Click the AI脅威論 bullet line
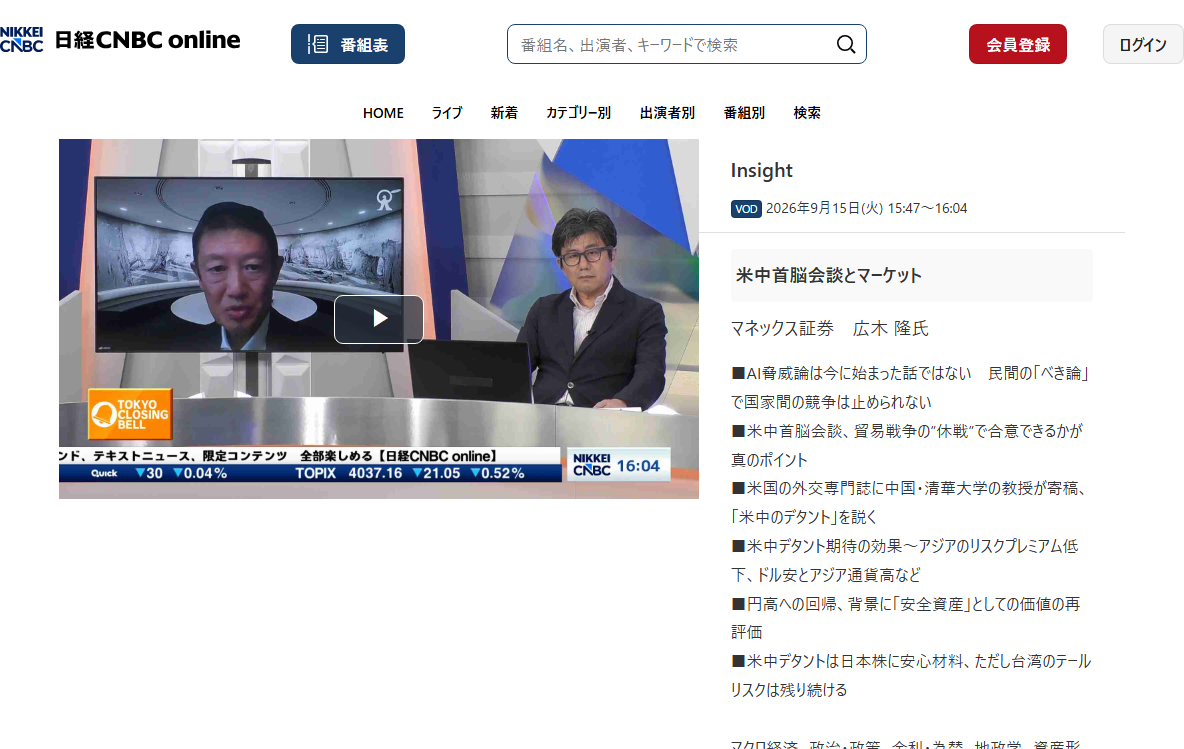This screenshot has height=749, width=1184. coord(910,387)
